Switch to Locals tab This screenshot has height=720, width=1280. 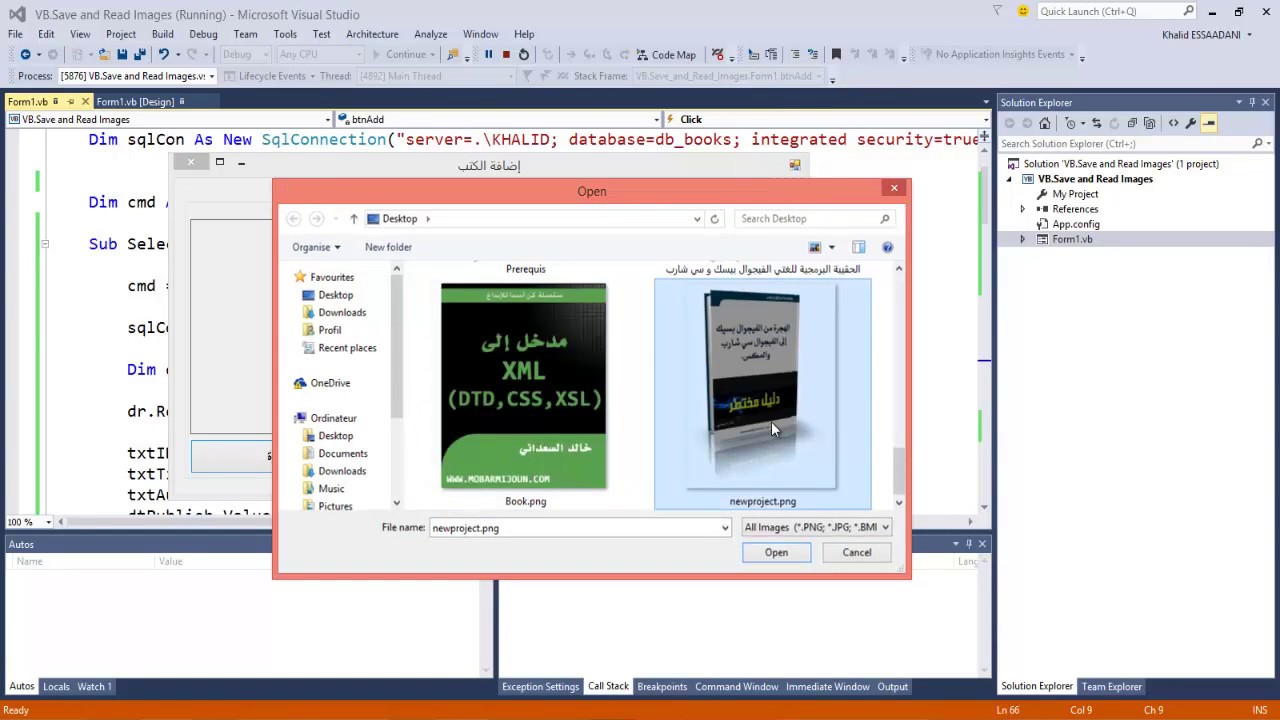click(x=56, y=687)
